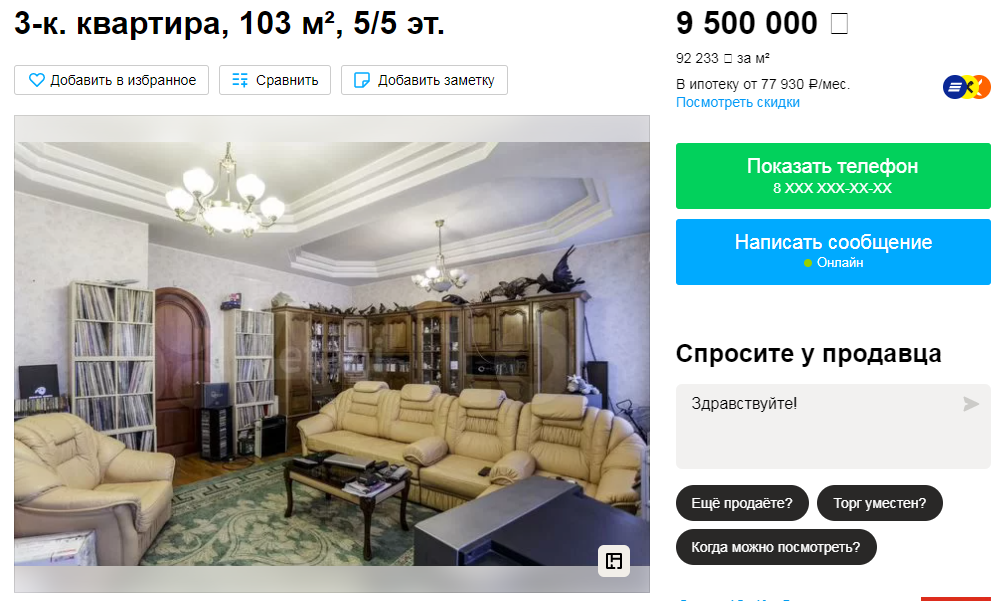1008x601 pixels.
Task: Choose Когда можно посмотреть? quick question
Action: click(x=776, y=547)
